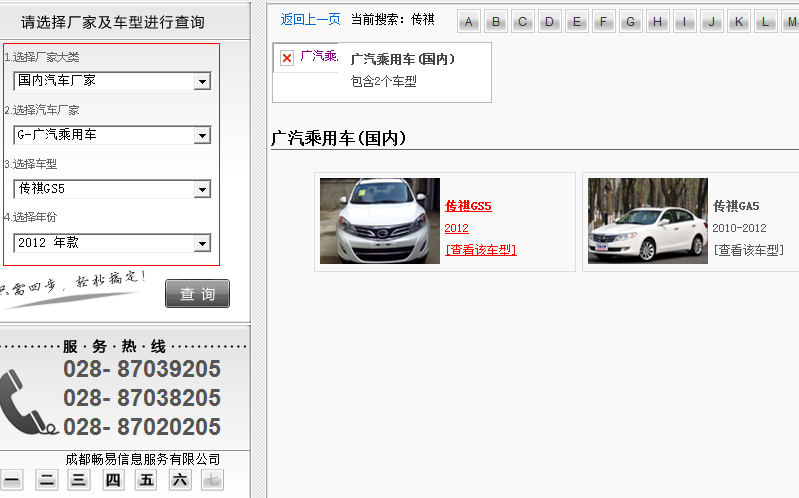Click the broken image icon beside 广汽乘用车
The image size is (799, 498).
coord(287,58)
